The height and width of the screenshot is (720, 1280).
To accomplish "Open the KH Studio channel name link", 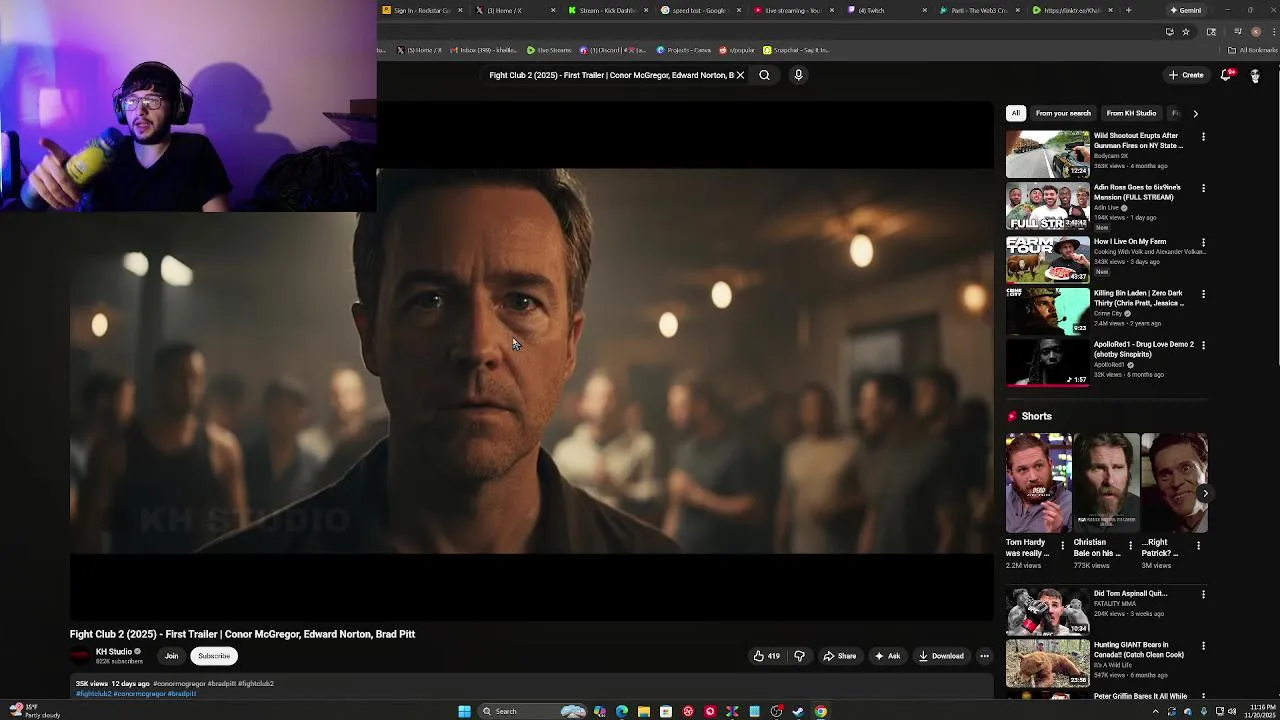I will pos(113,651).
